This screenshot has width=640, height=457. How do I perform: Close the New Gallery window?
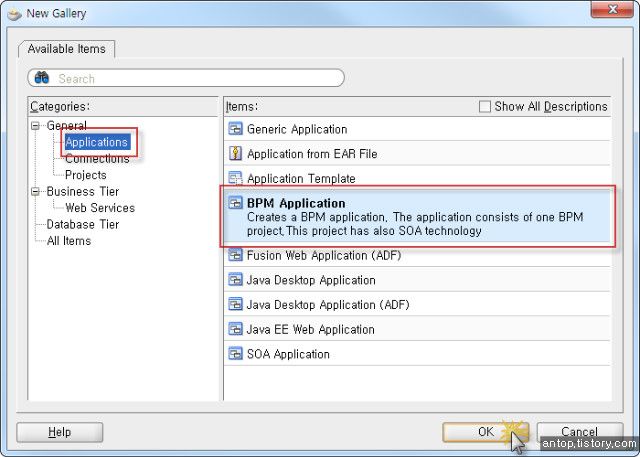click(x=612, y=9)
